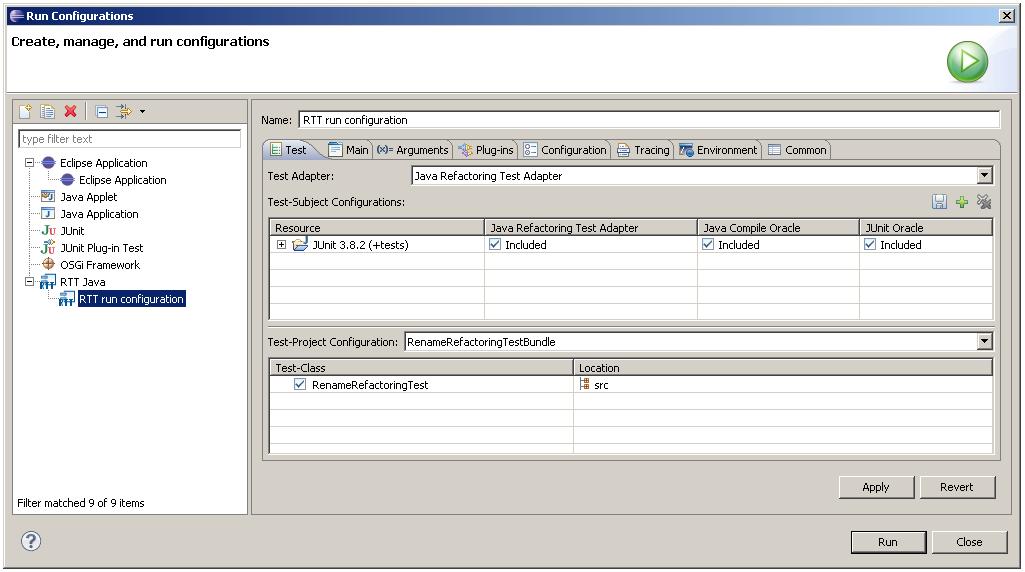1025x572 pixels.
Task: Click the RTT run configuration item icon
Action: (67, 299)
